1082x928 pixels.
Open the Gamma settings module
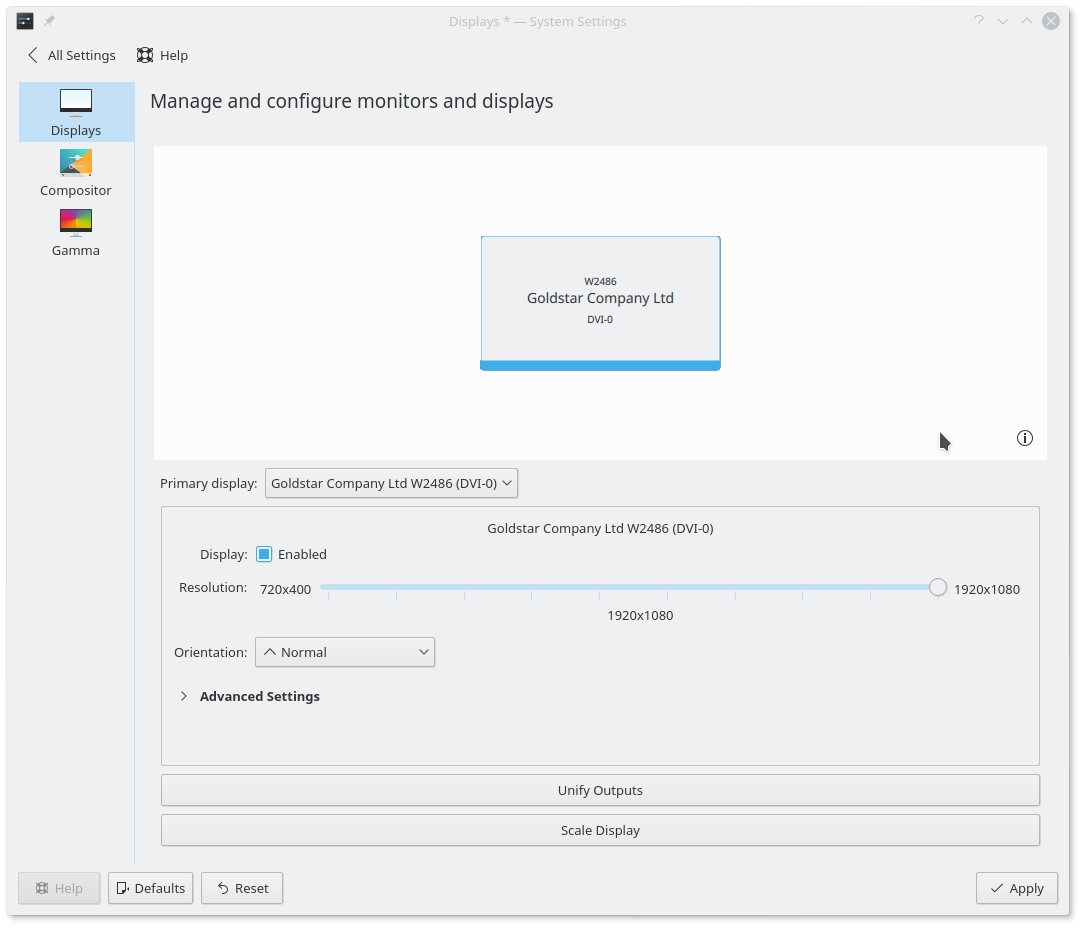point(76,233)
